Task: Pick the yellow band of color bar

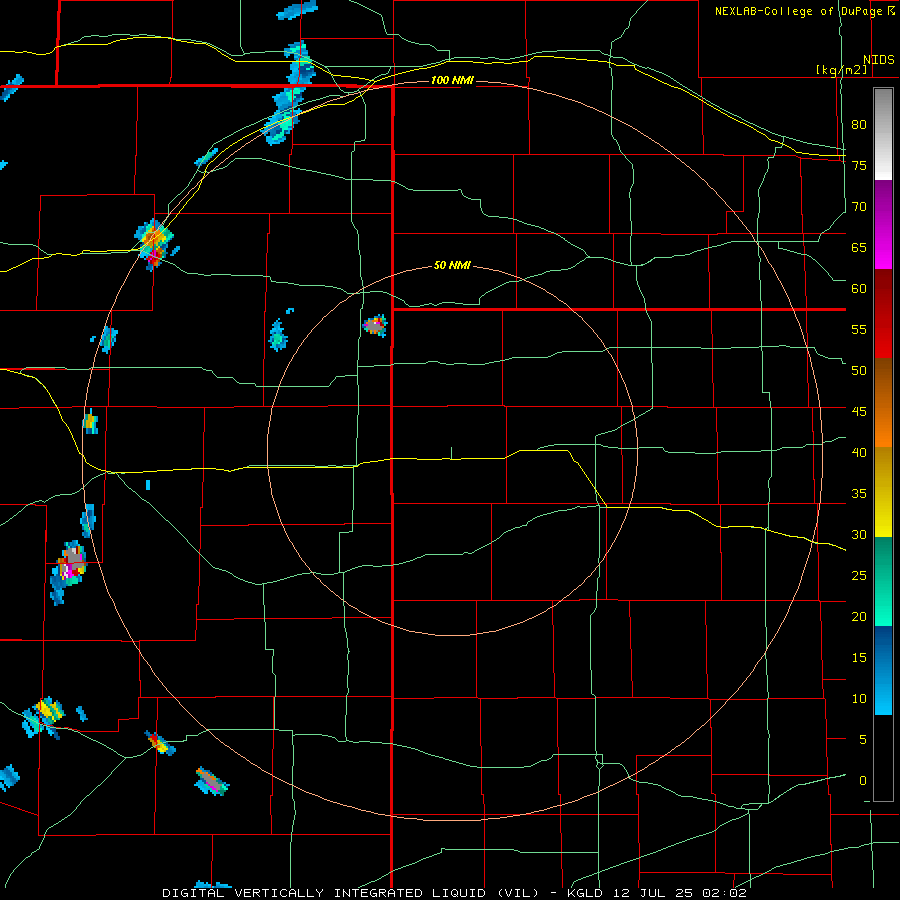Action: [883, 492]
